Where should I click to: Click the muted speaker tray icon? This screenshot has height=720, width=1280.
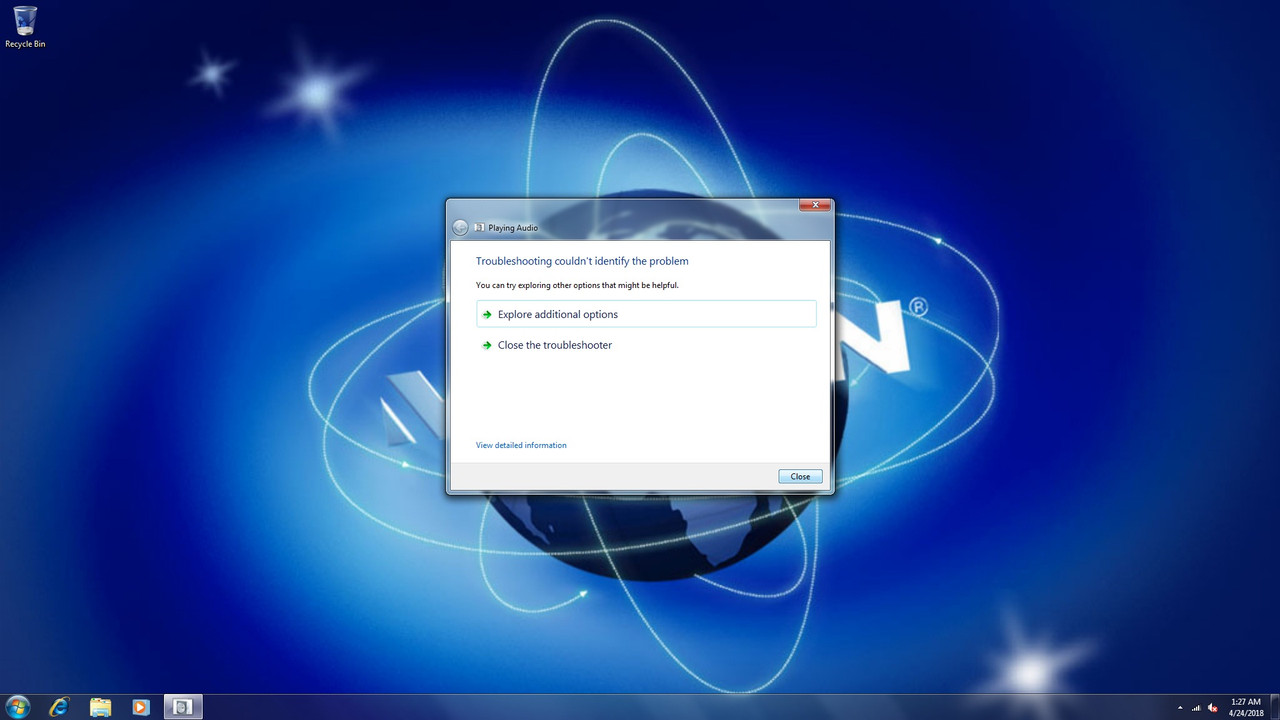(1213, 707)
